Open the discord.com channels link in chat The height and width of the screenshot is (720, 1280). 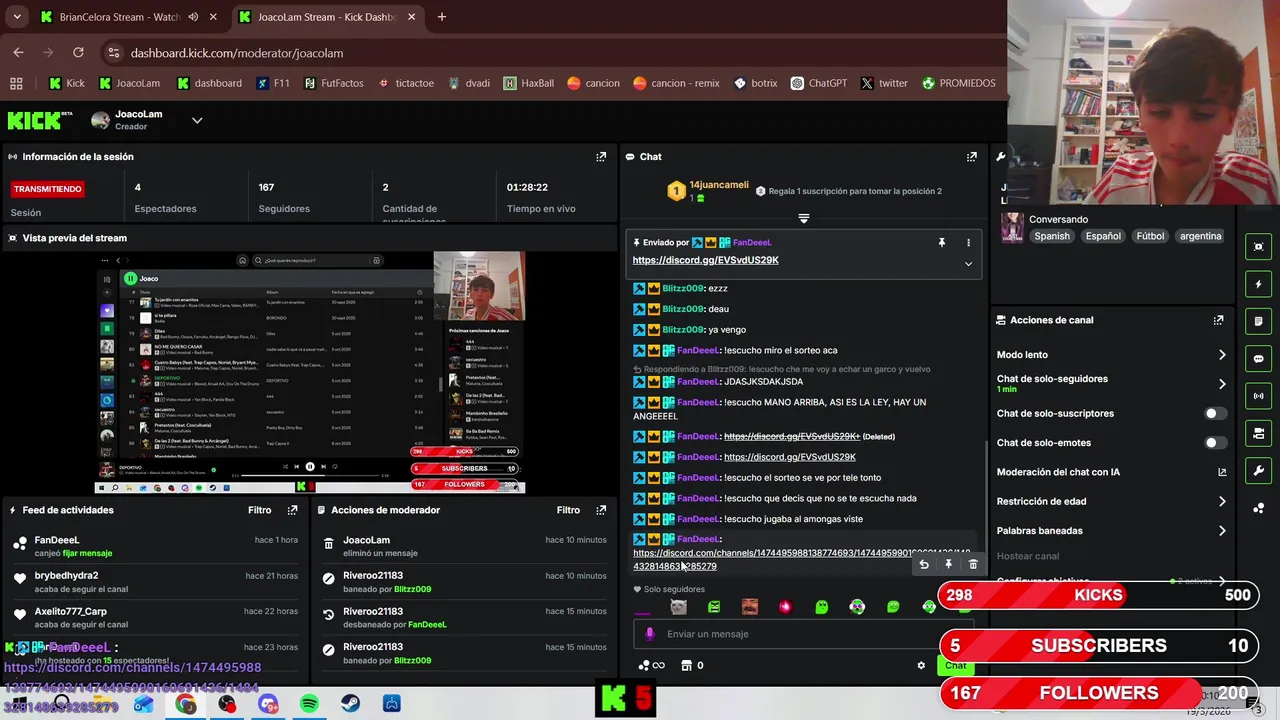801,559
